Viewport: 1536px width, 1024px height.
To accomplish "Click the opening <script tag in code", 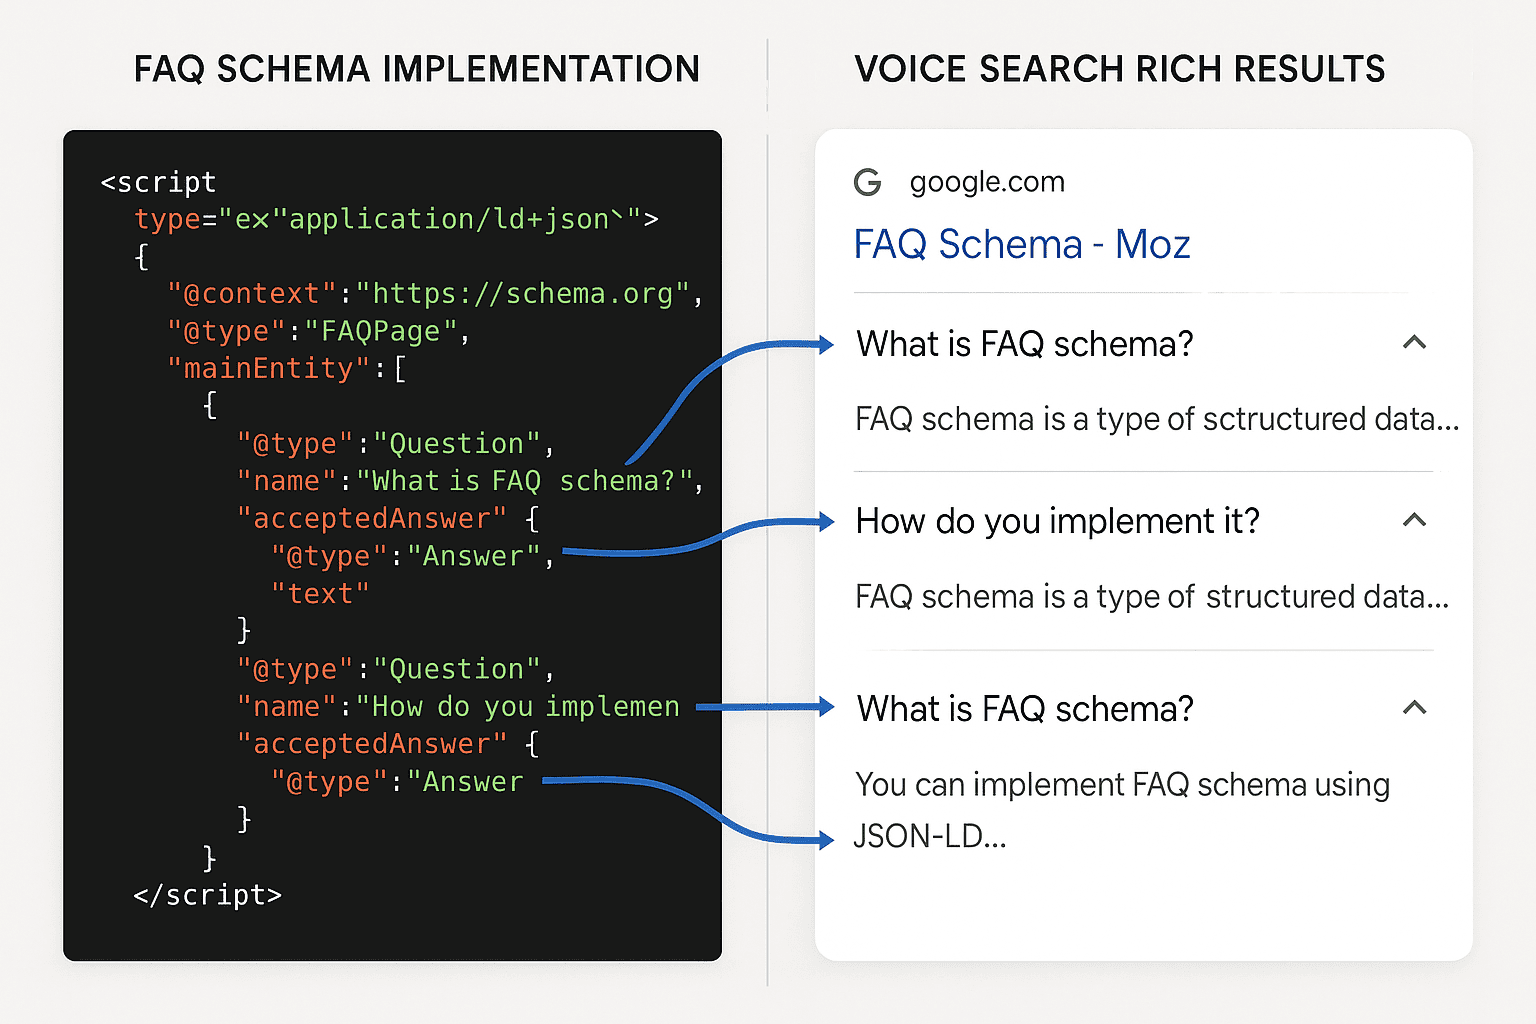I will tap(158, 182).
